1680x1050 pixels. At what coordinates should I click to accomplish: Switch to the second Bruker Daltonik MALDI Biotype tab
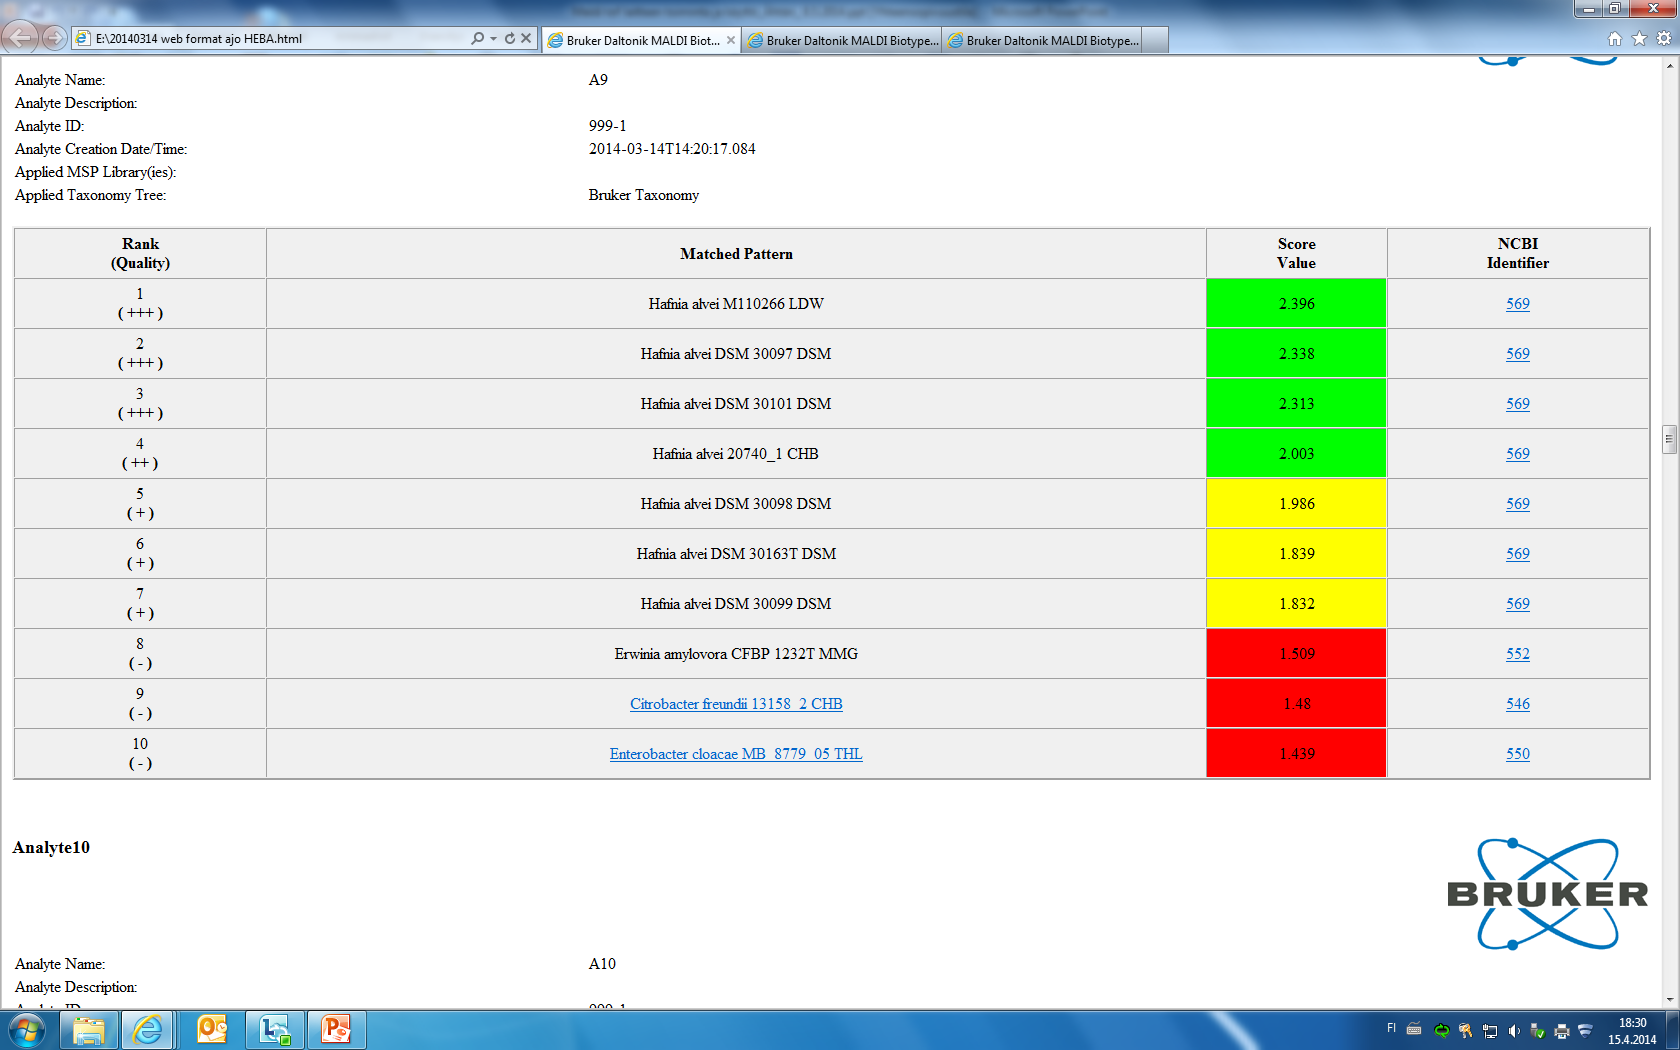tap(841, 40)
